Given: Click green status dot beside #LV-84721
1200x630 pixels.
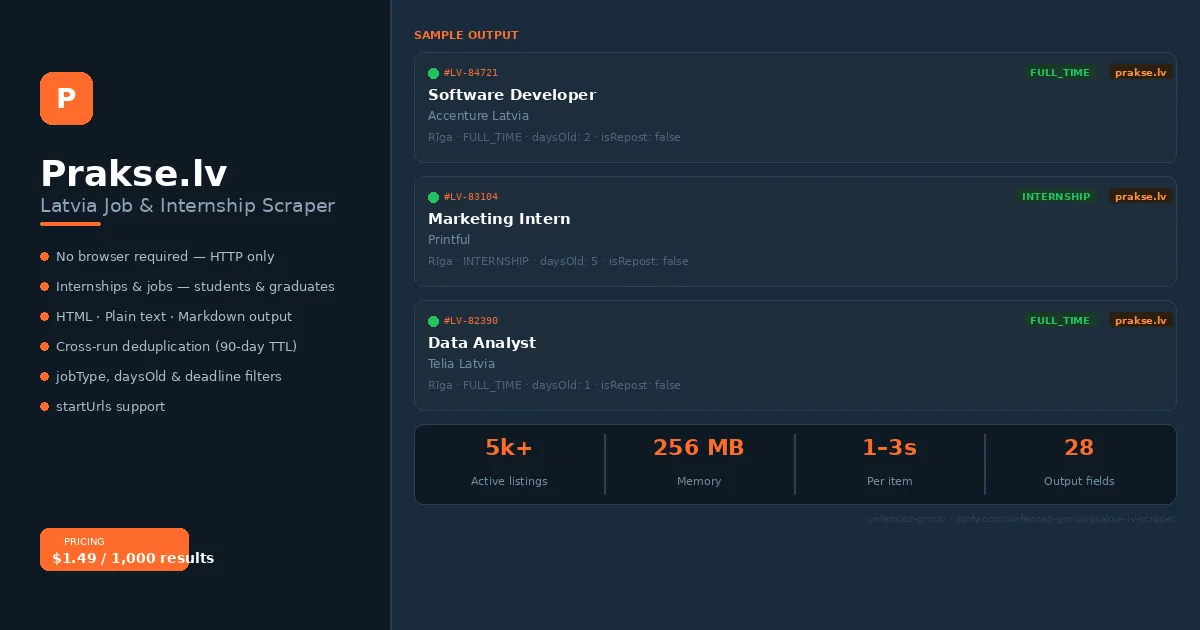Looking at the screenshot, I should click(x=433, y=73).
